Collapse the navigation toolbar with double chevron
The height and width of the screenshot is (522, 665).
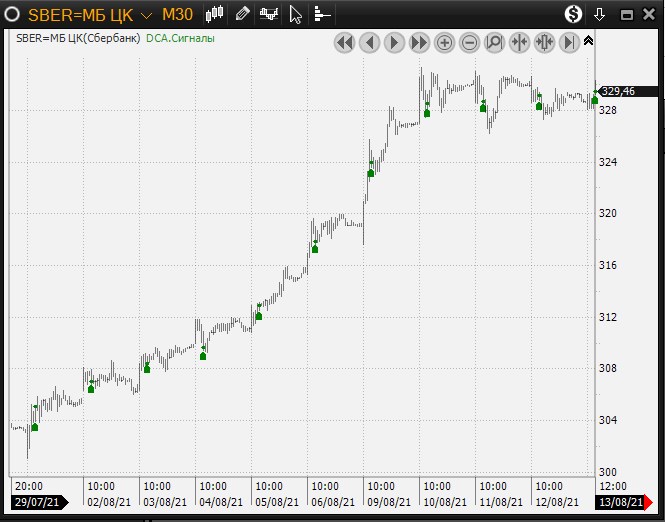[x=588, y=41]
